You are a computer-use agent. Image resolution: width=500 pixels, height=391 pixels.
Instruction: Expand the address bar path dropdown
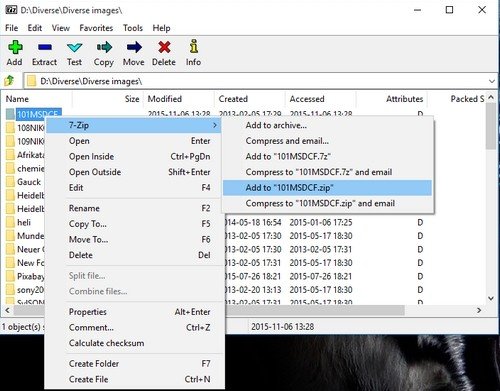click(x=492, y=81)
